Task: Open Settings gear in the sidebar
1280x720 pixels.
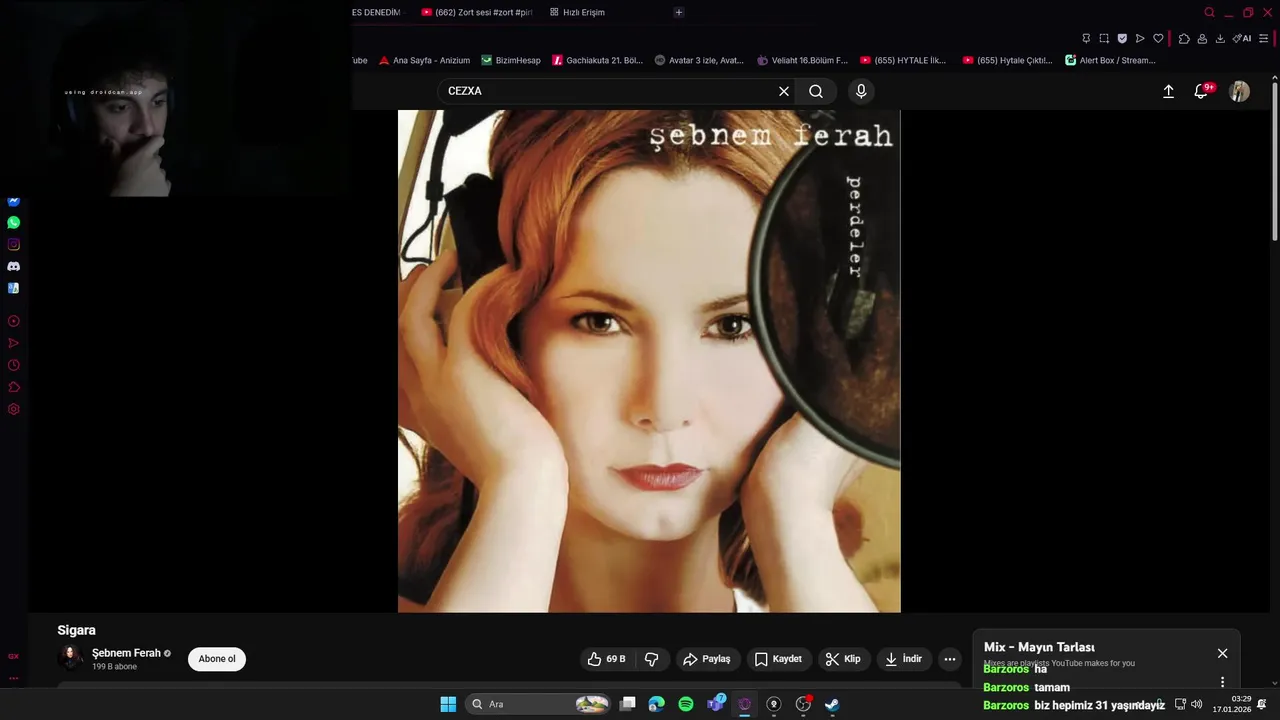Action: tap(13, 409)
